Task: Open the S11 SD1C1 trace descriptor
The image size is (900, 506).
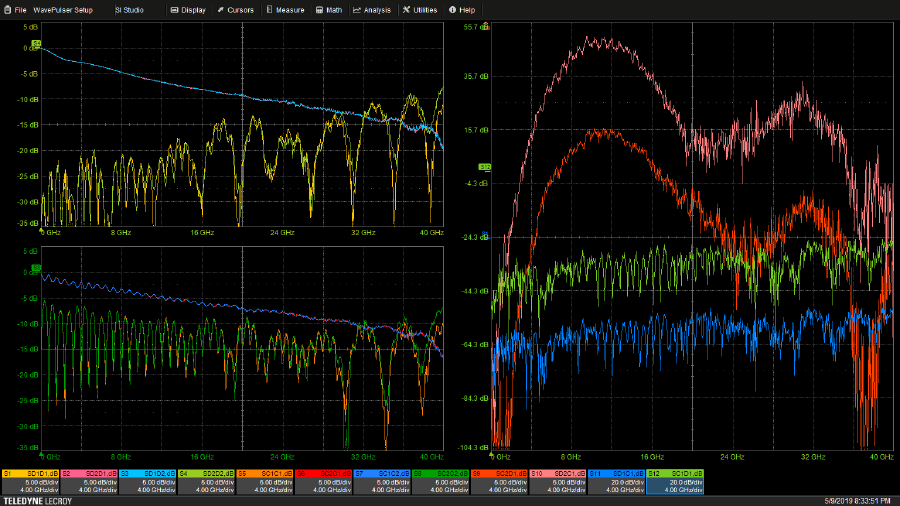Action: [x=616, y=481]
